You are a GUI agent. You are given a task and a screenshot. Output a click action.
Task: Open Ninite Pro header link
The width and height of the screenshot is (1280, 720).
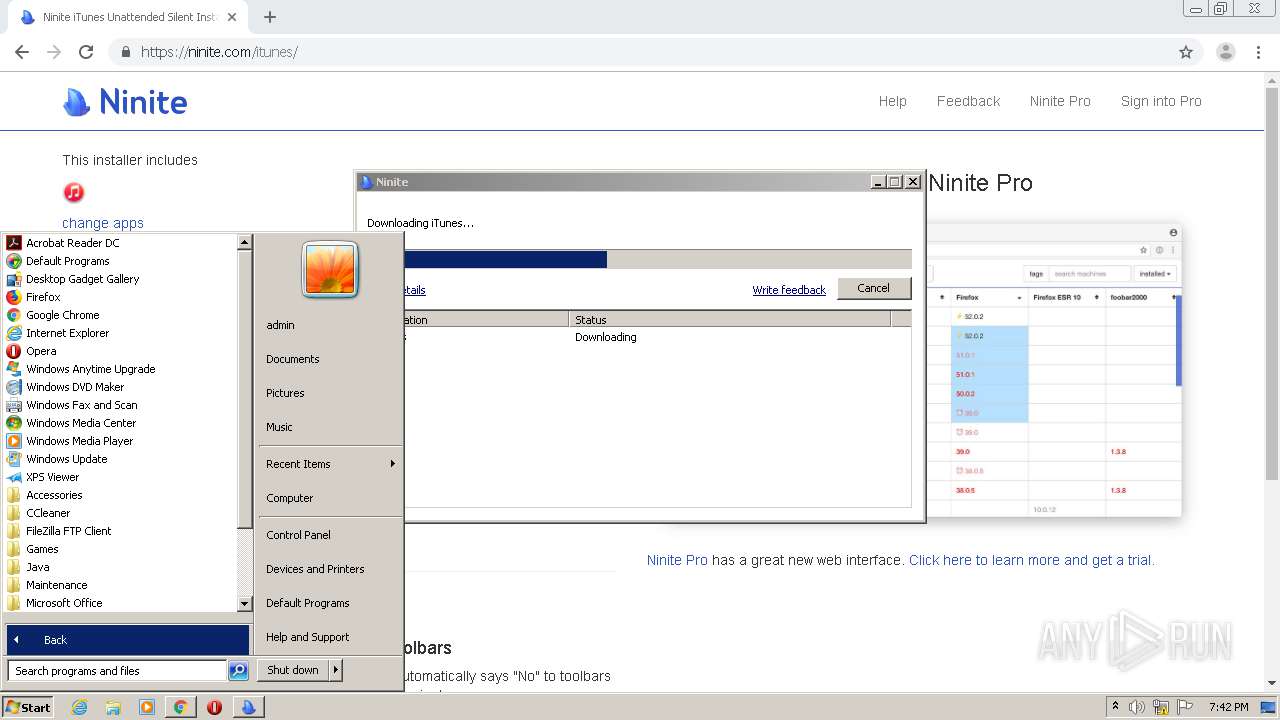pyautogui.click(x=1060, y=101)
